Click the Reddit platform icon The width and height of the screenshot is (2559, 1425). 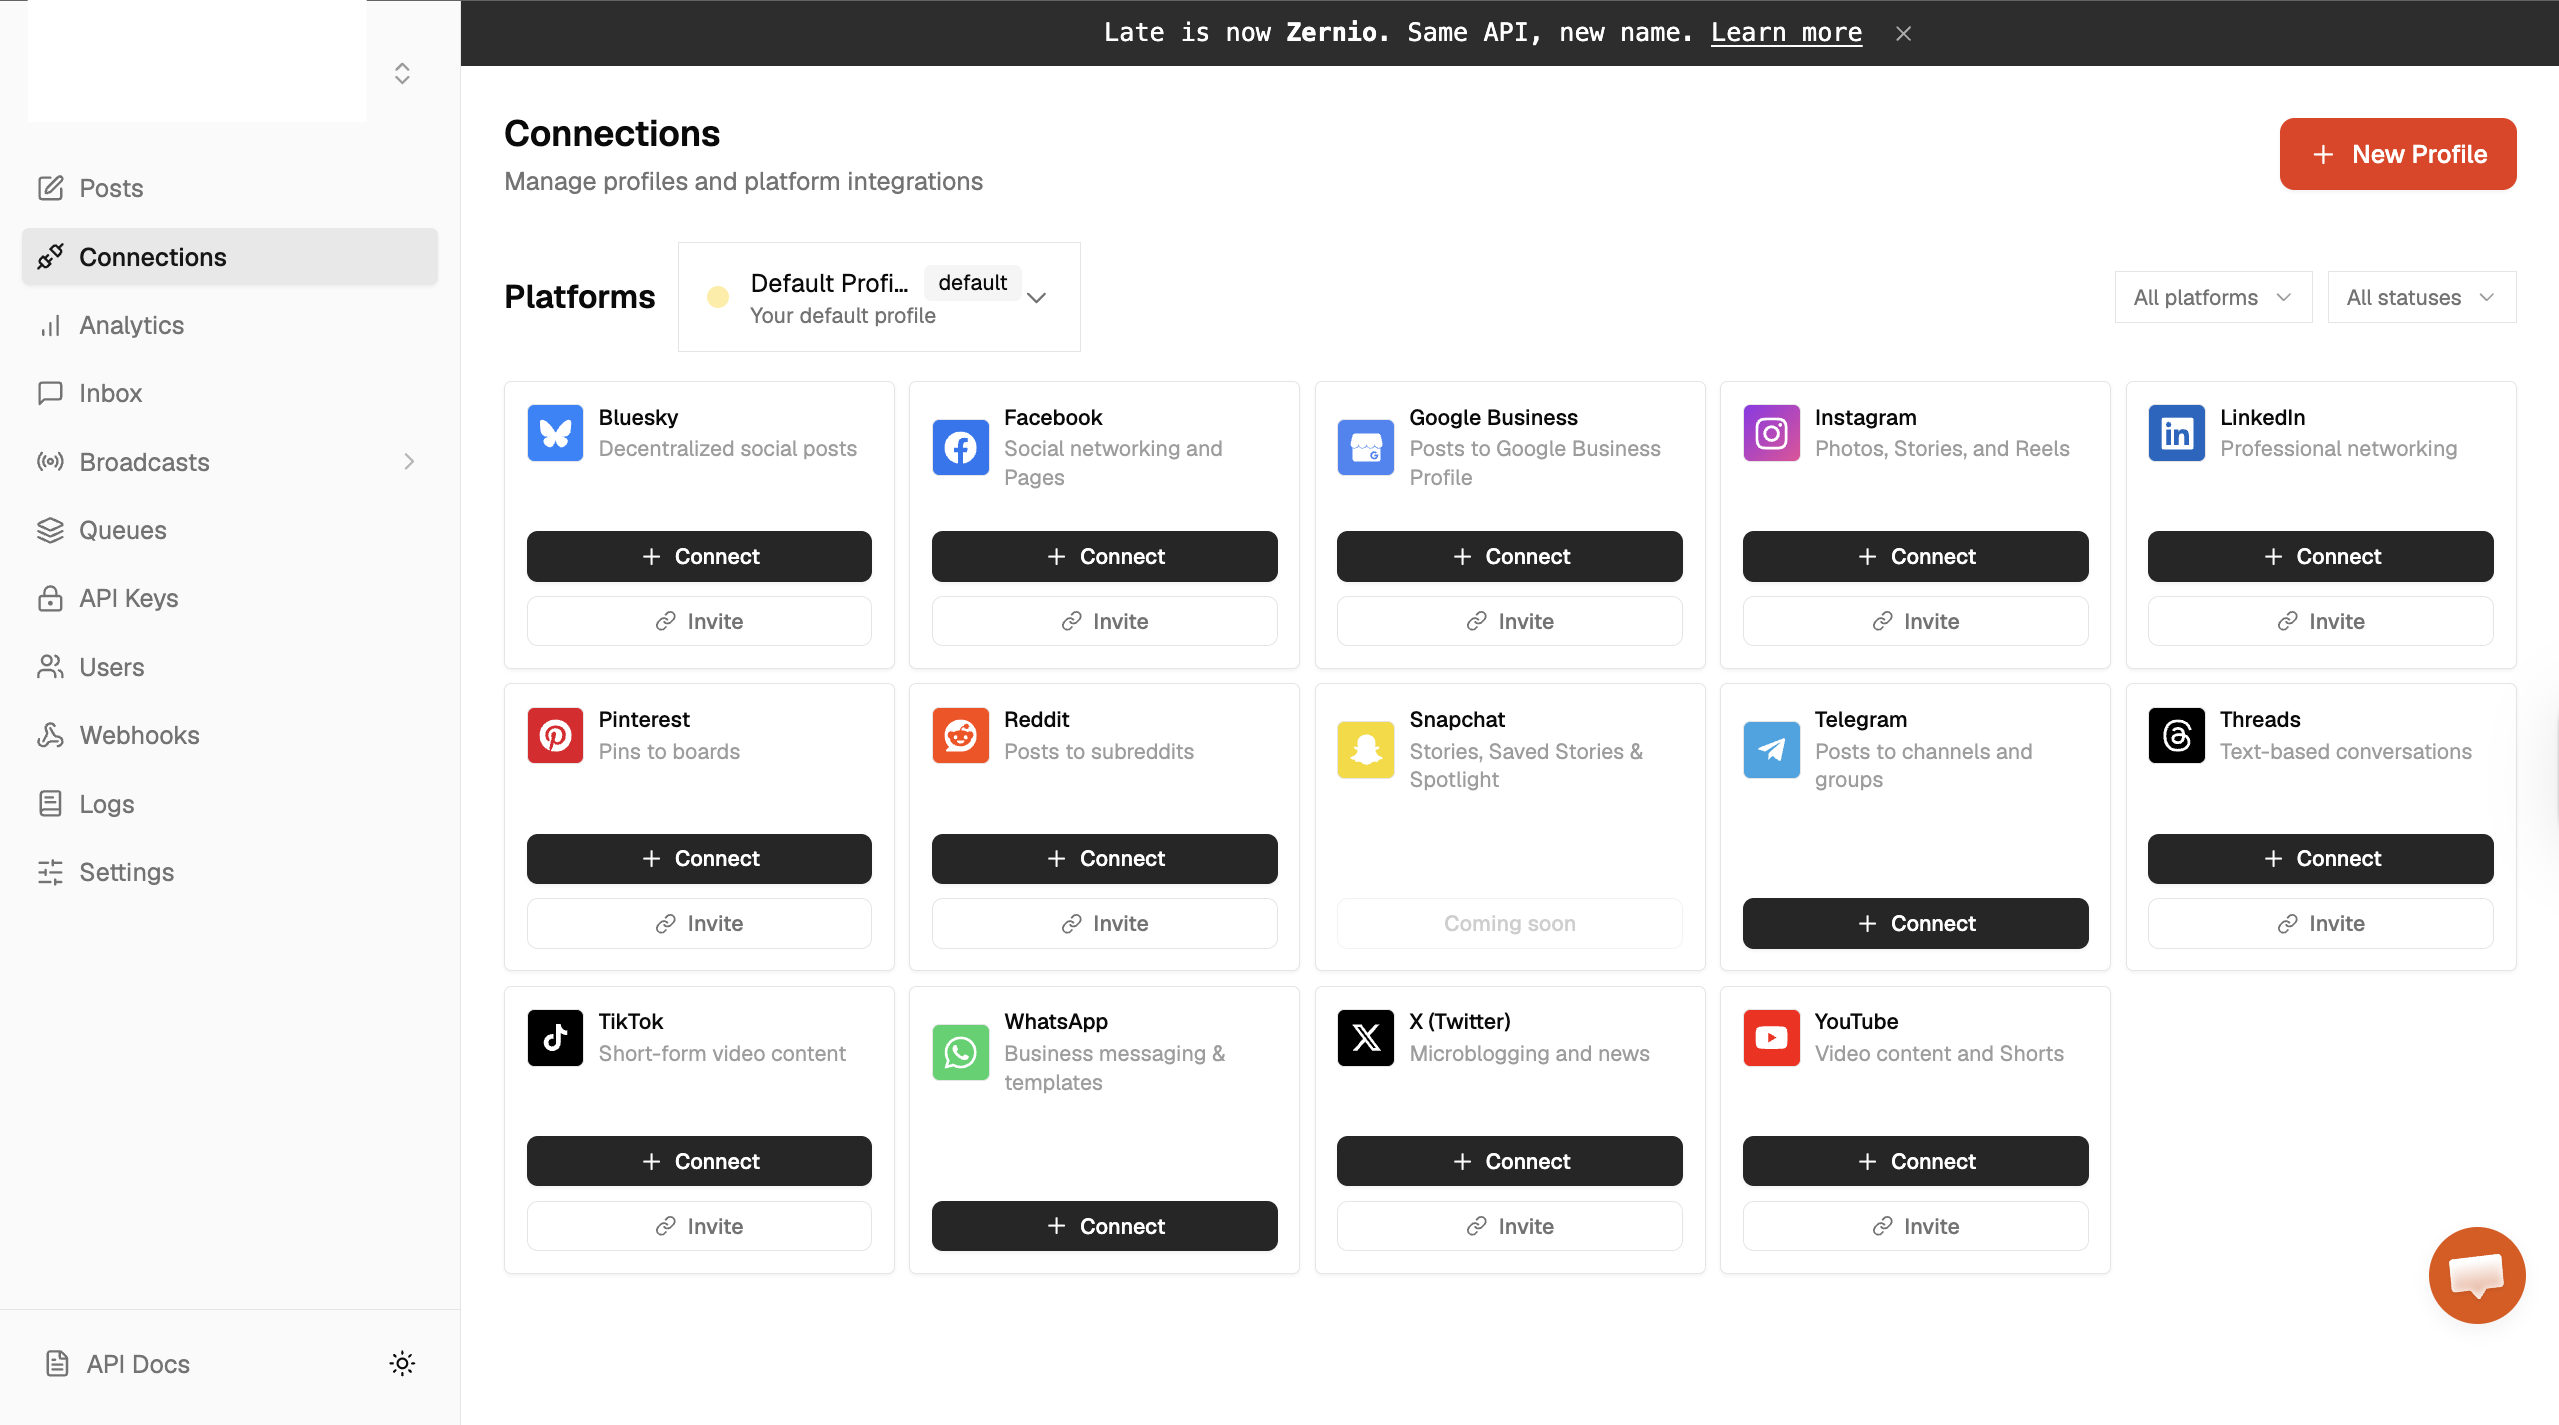(x=960, y=736)
